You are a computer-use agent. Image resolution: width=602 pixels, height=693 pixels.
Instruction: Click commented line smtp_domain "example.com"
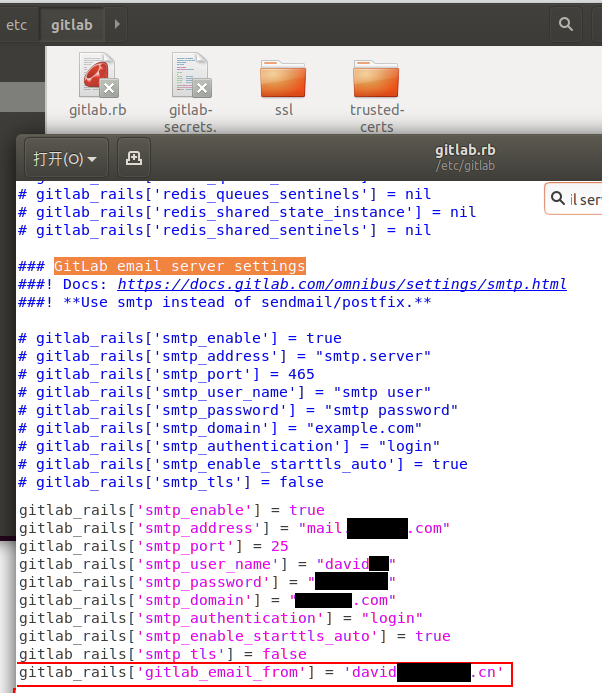point(220,428)
